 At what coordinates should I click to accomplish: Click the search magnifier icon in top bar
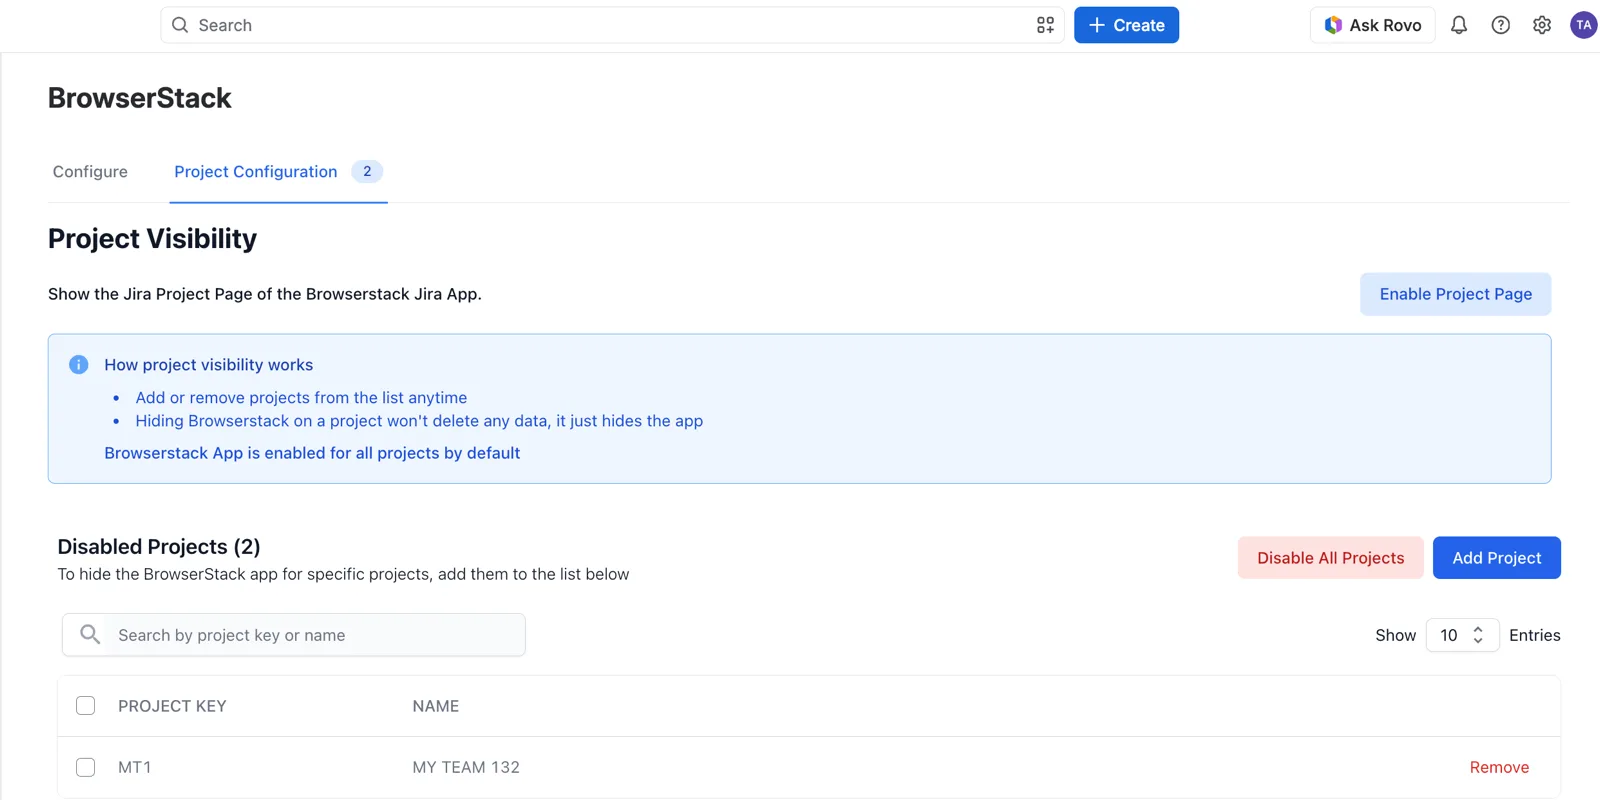coord(180,25)
